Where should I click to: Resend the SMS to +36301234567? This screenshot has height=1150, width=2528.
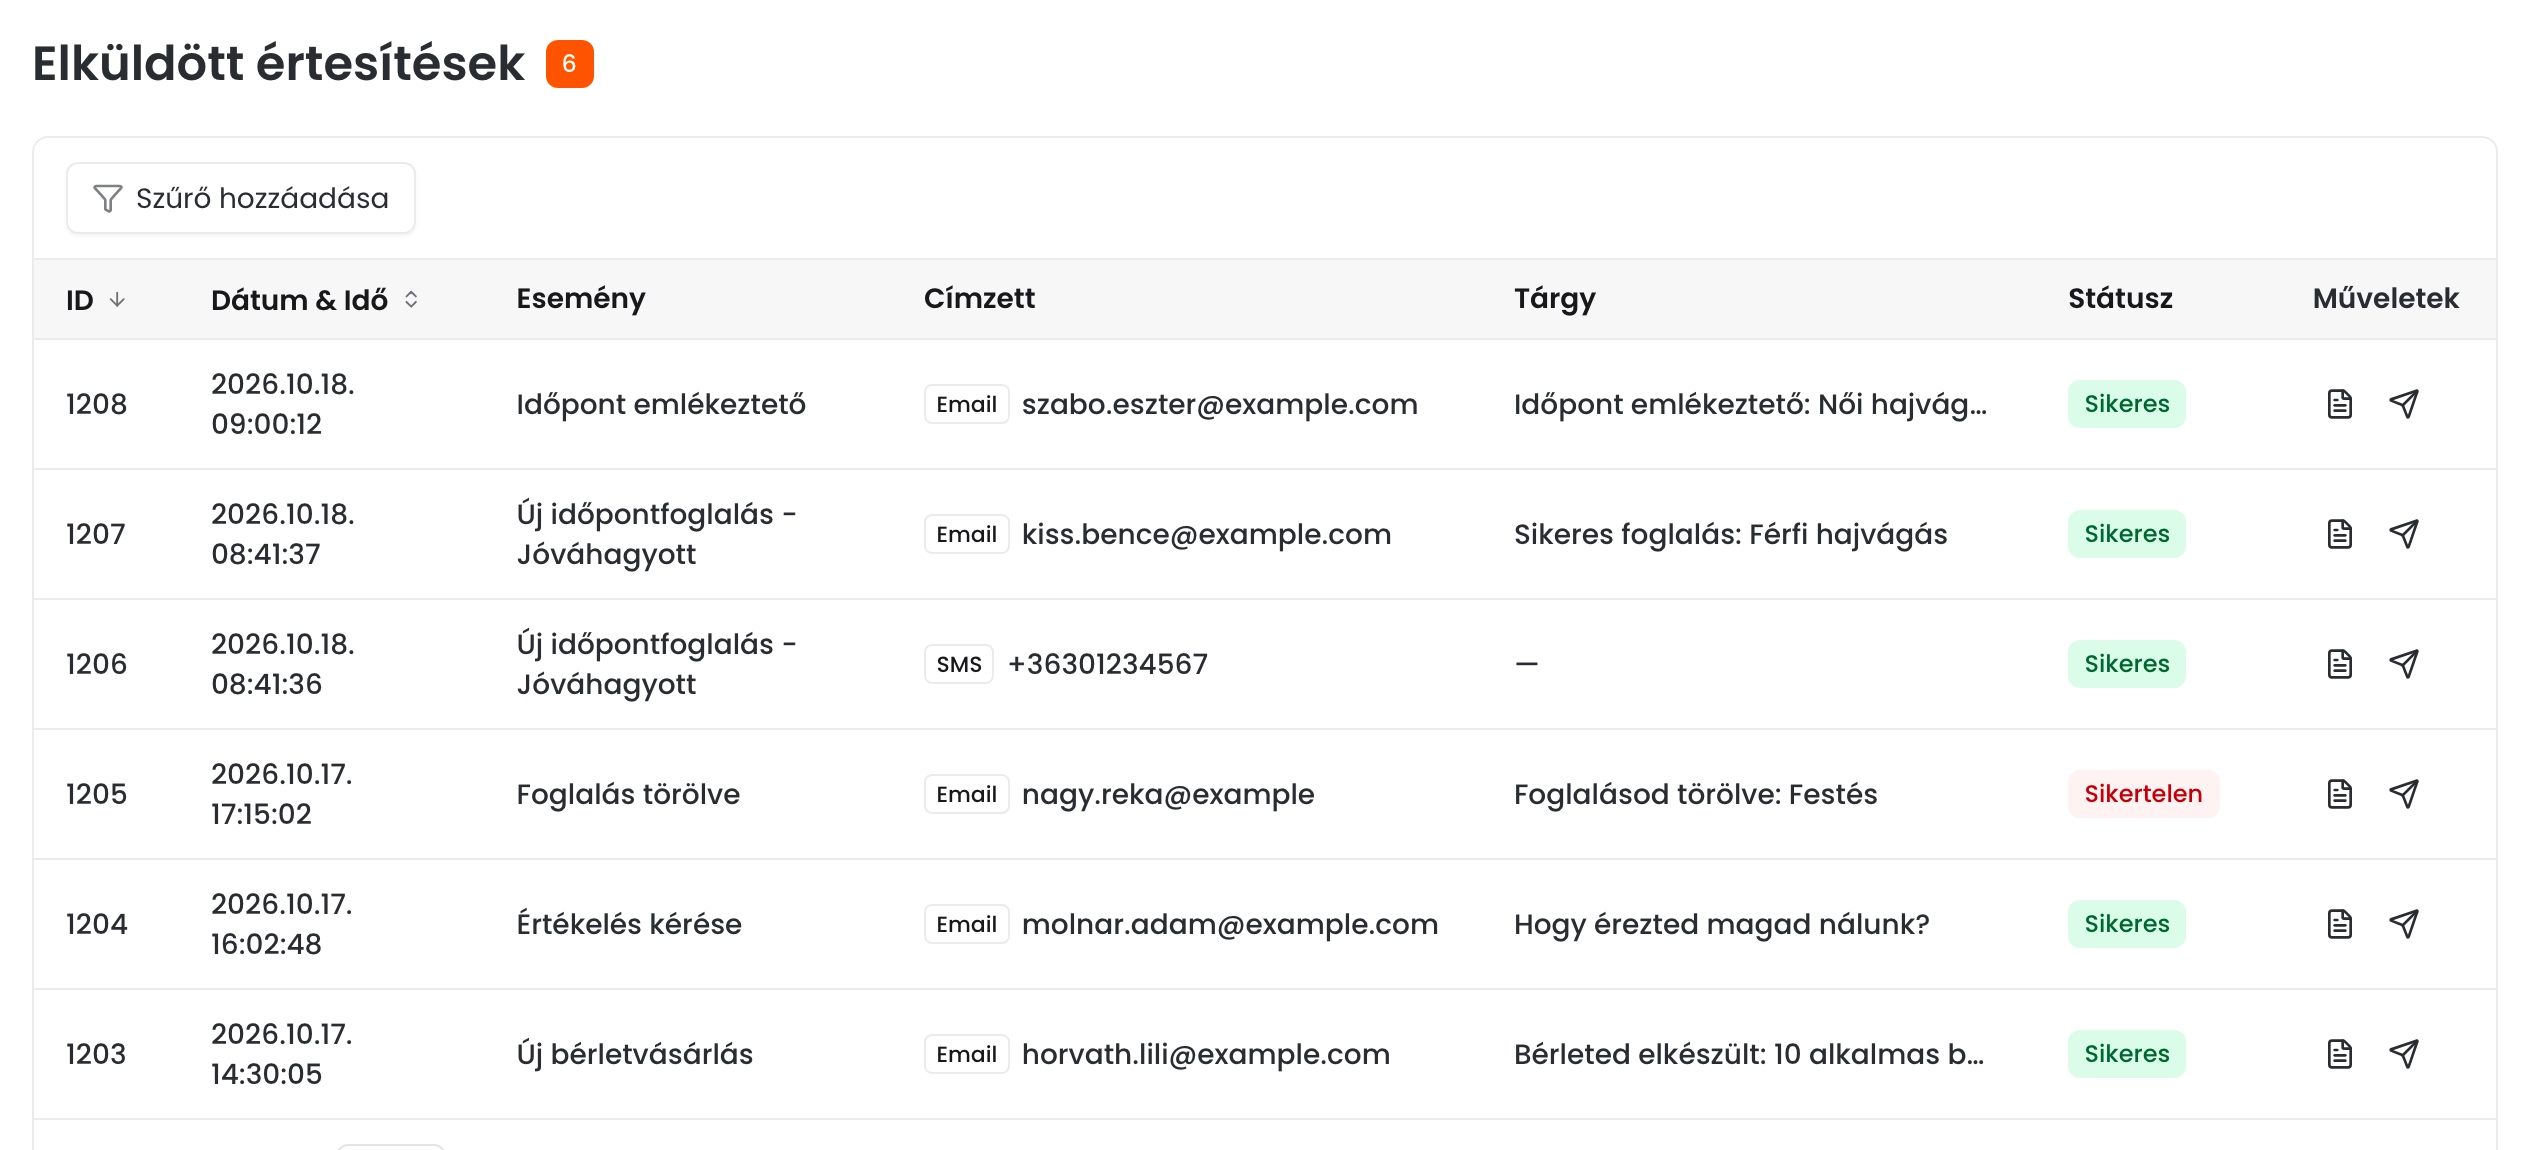2404,664
